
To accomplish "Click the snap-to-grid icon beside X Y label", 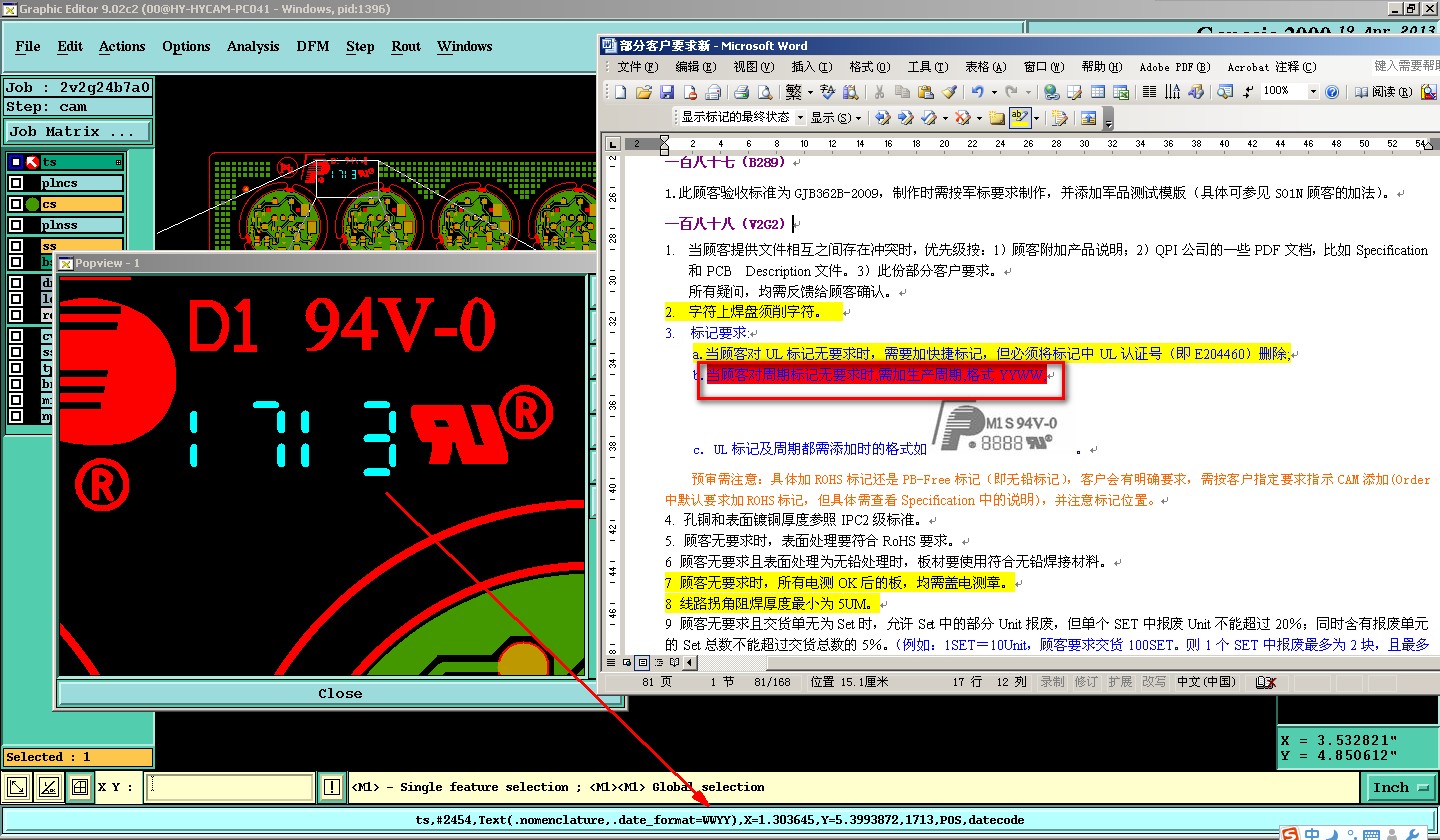I will click(80, 787).
